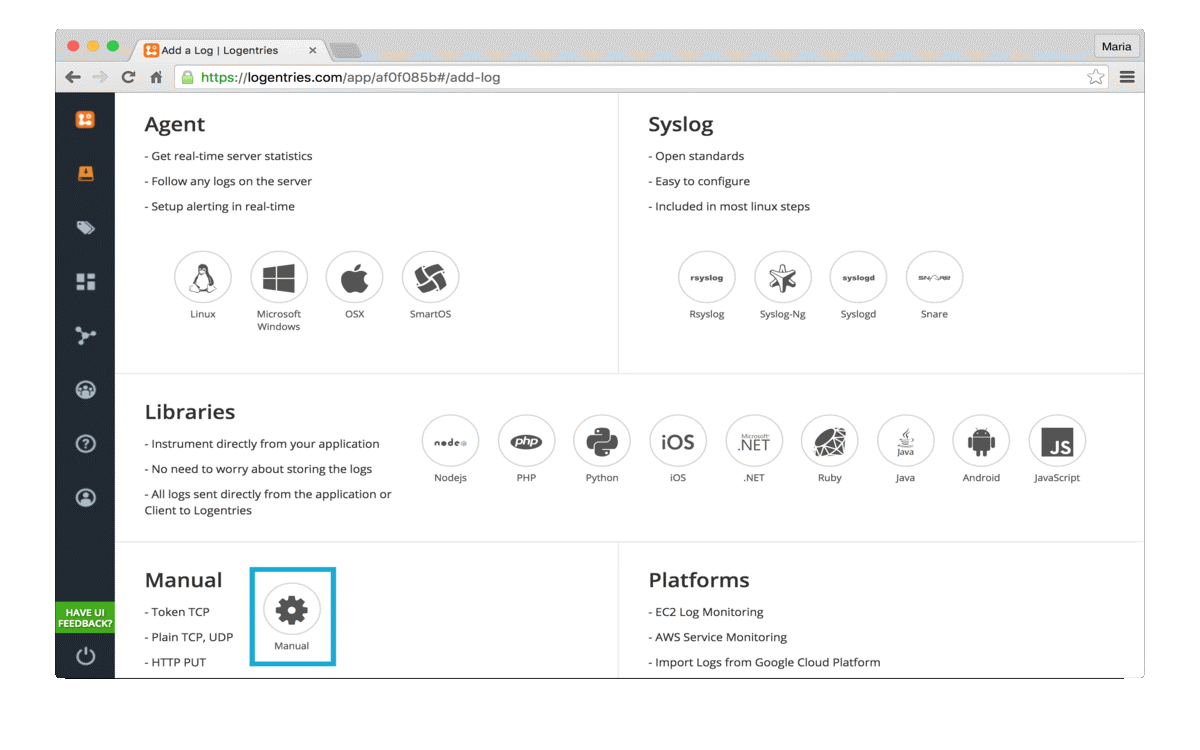Screen dimensions: 1200x750
Task: Select the Python library icon
Action: (602, 442)
